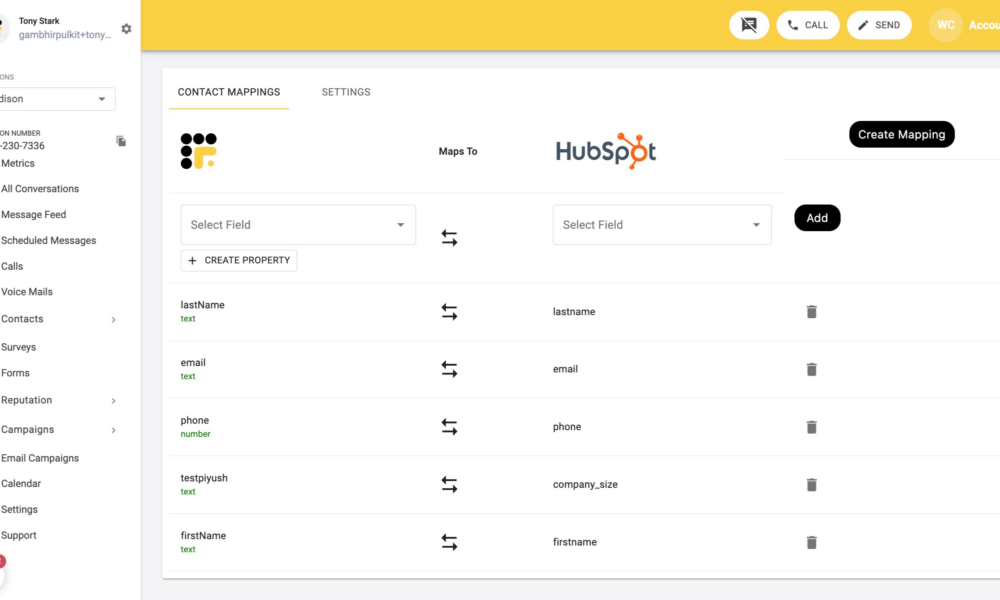Viewport: 1000px width, 600px height.
Task: Open Message Feed
Action: [33, 215]
